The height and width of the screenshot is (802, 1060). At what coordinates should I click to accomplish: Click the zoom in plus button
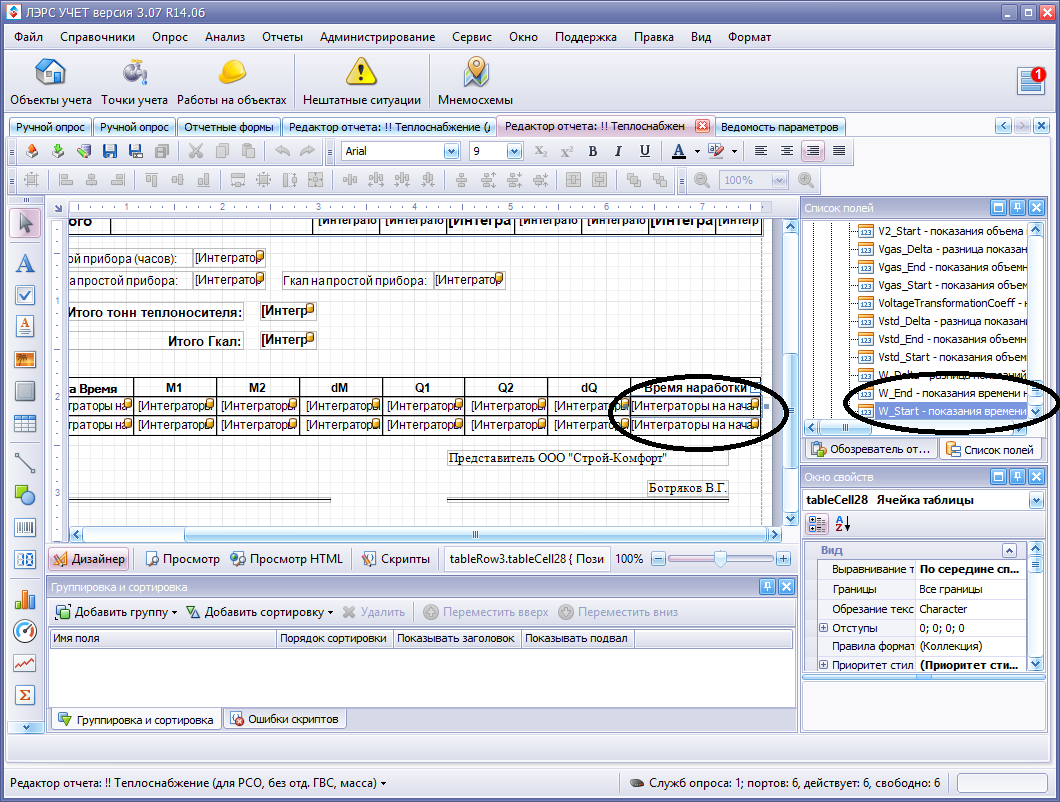point(783,559)
